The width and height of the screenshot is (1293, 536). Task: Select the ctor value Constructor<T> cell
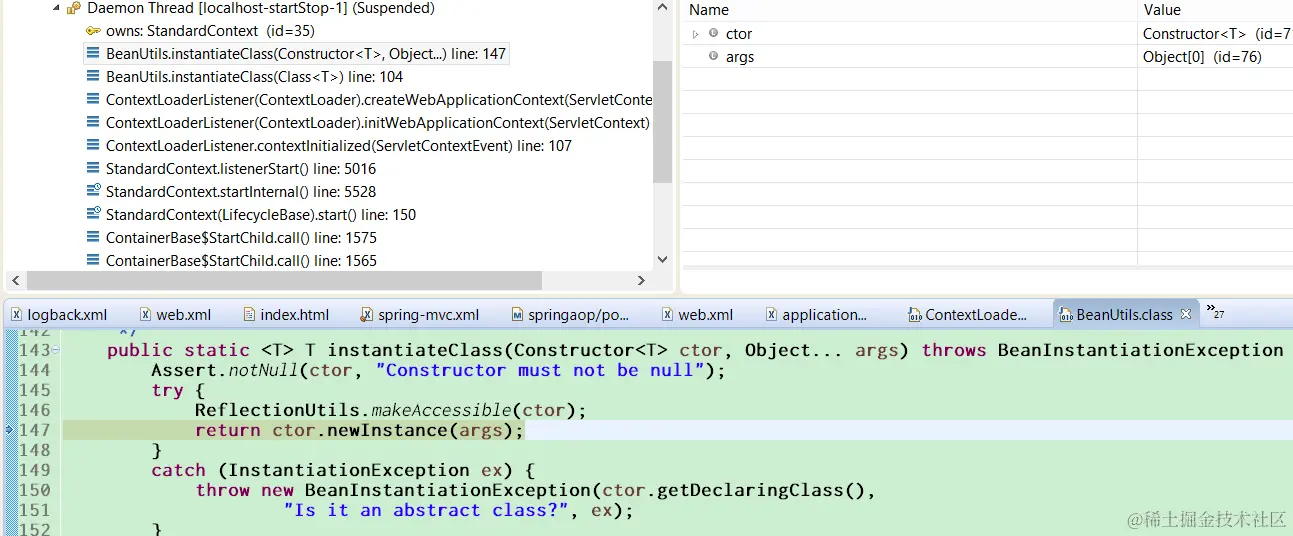1217,34
